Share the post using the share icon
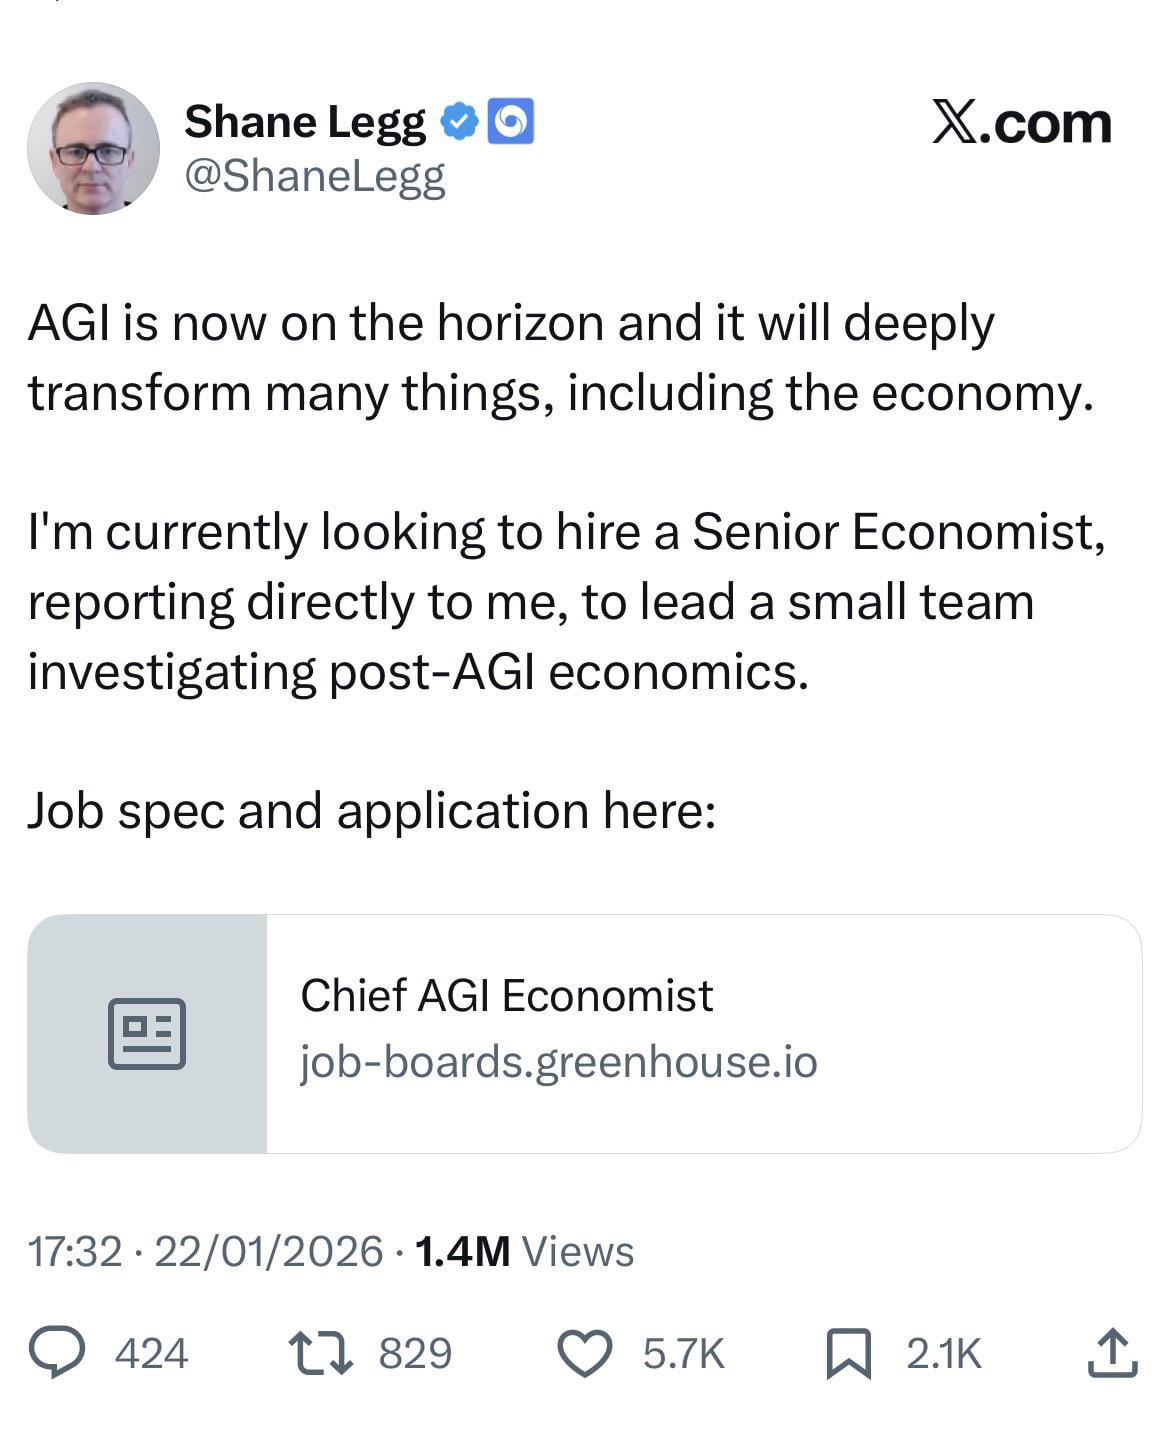 [x=1112, y=1353]
